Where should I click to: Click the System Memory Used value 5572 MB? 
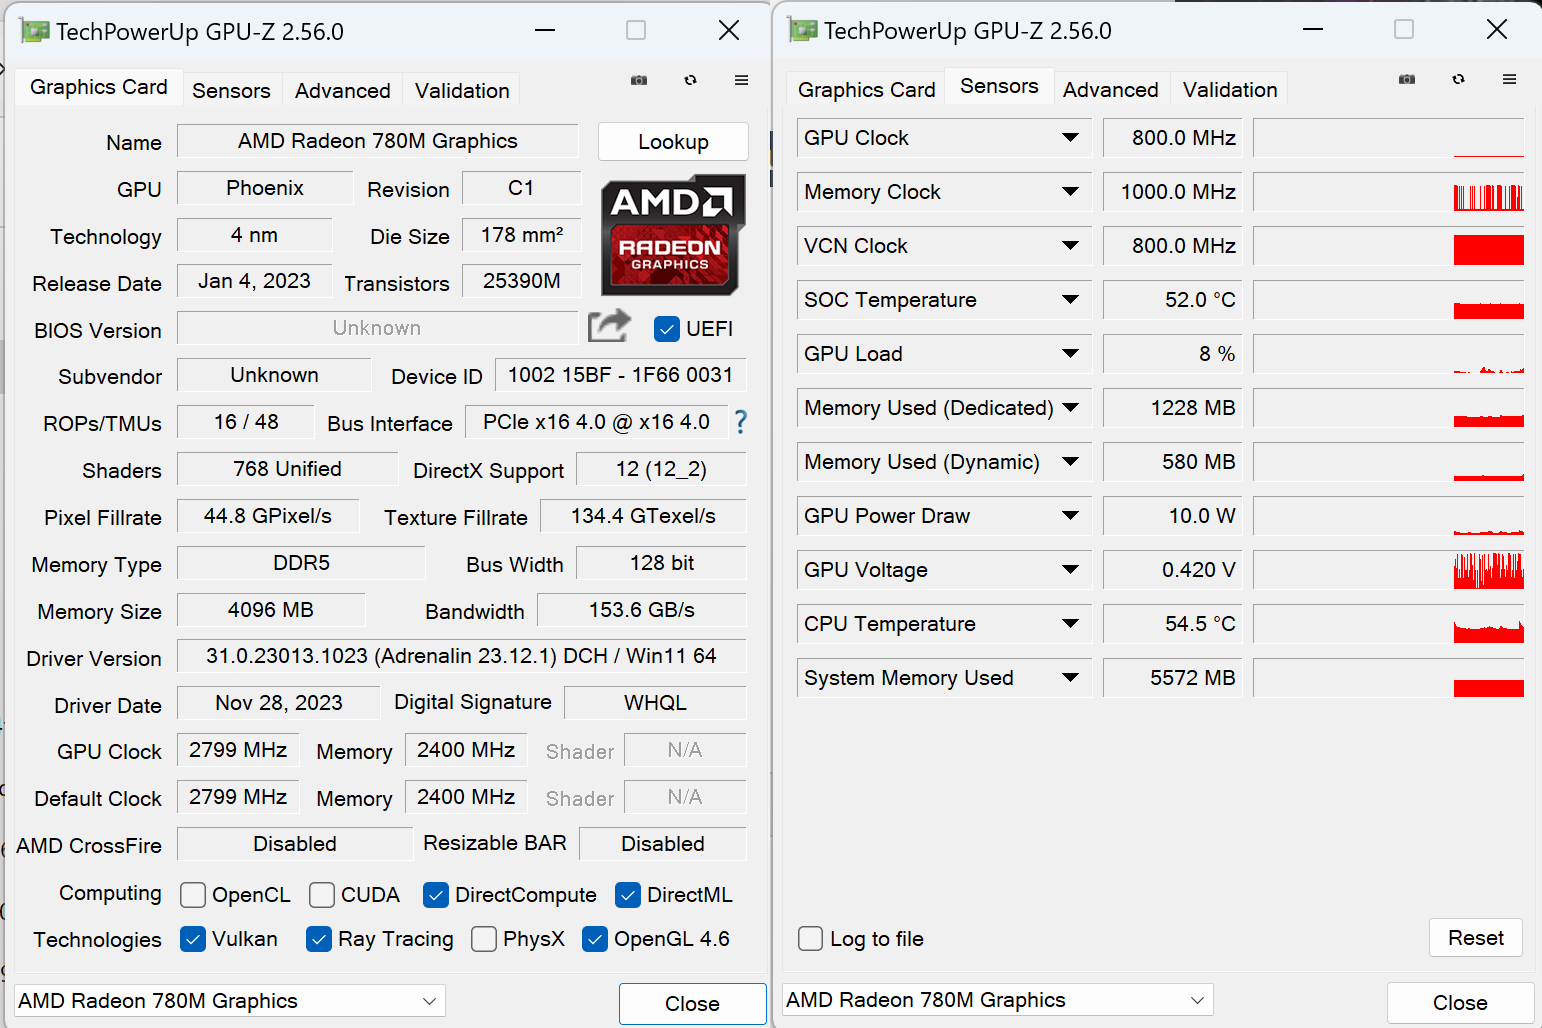[x=1172, y=677]
